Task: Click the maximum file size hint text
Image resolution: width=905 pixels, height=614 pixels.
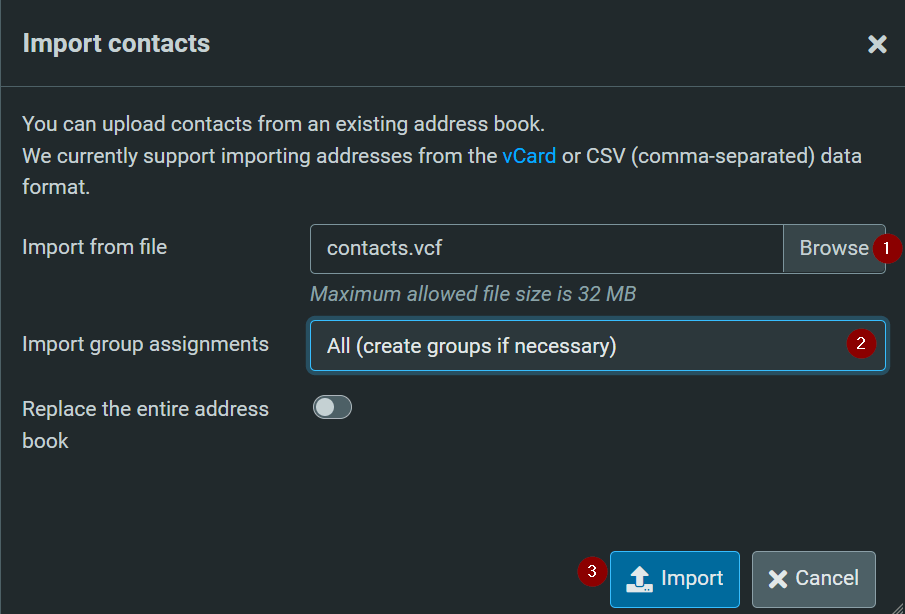Action: click(x=472, y=294)
